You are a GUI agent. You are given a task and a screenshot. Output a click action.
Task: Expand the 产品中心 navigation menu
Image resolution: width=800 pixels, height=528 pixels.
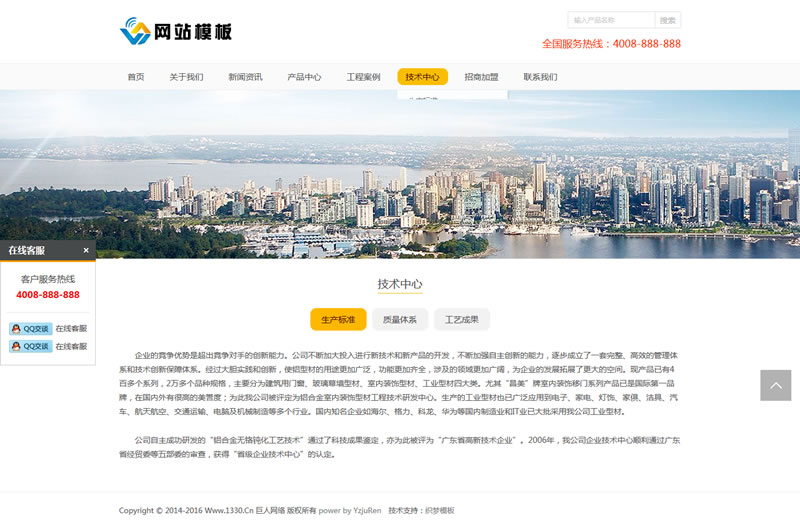coord(304,77)
